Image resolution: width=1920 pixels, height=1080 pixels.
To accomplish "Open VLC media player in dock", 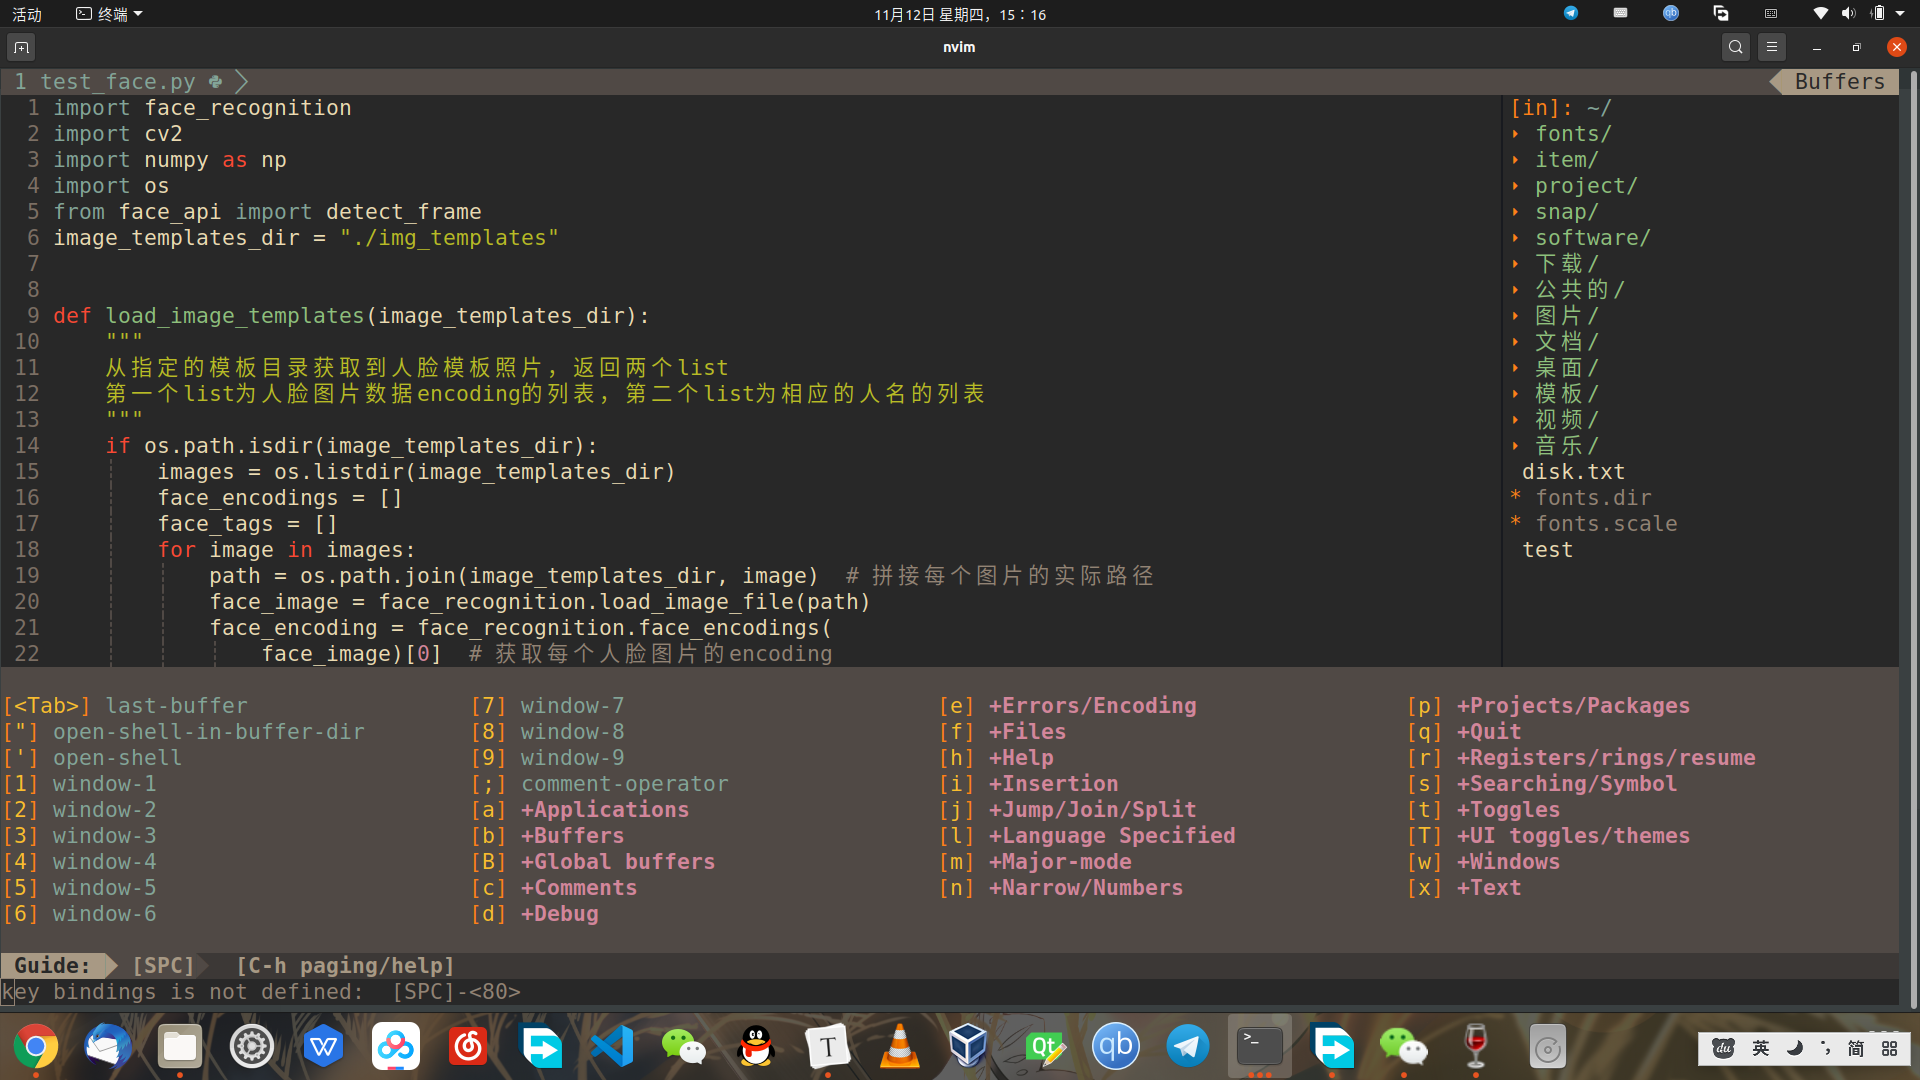I will (900, 1047).
